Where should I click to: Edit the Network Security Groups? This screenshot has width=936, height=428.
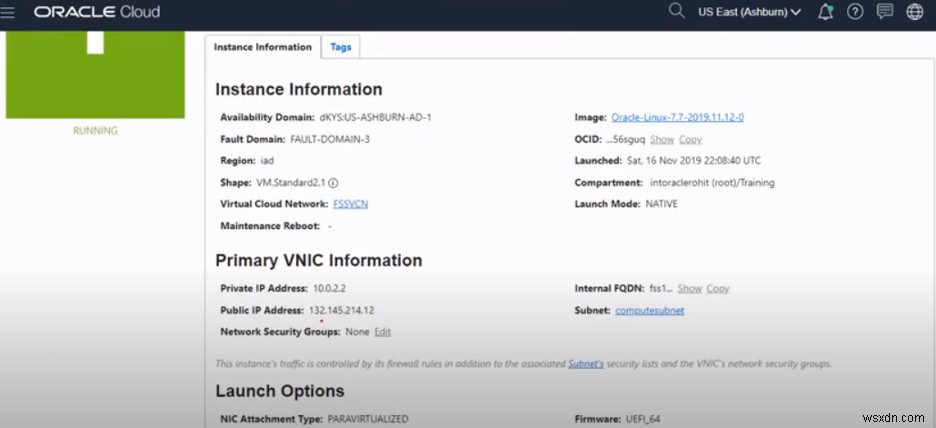(382, 331)
